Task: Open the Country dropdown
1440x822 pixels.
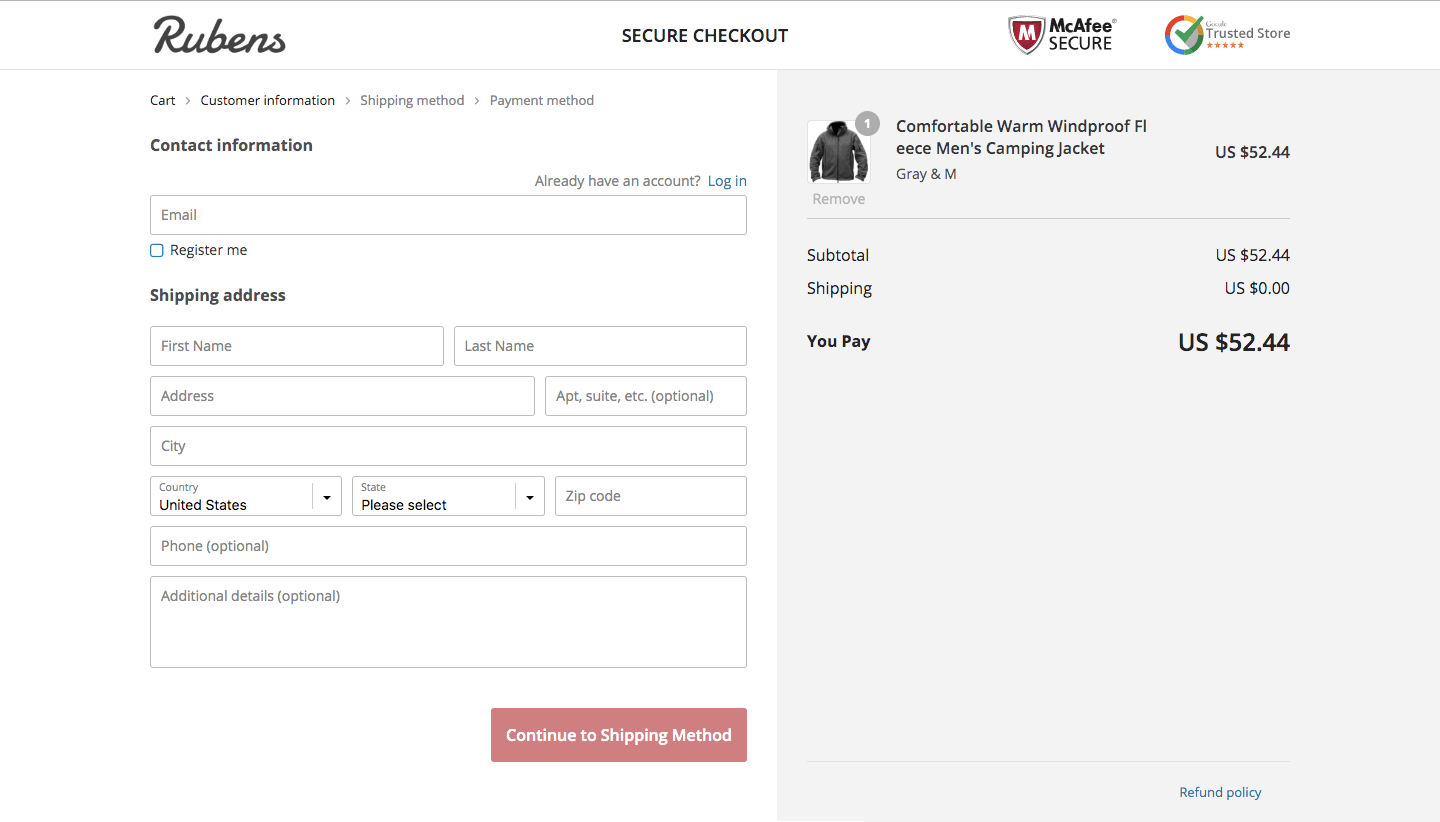Action: 246,496
